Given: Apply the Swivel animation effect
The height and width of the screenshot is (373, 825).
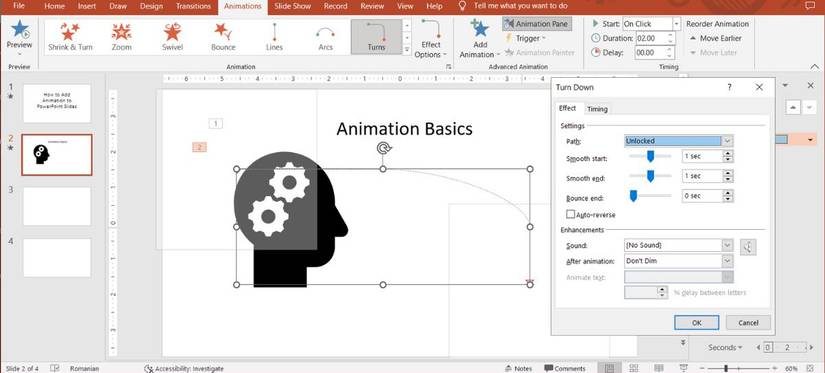Looking at the screenshot, I should (172, 37).
